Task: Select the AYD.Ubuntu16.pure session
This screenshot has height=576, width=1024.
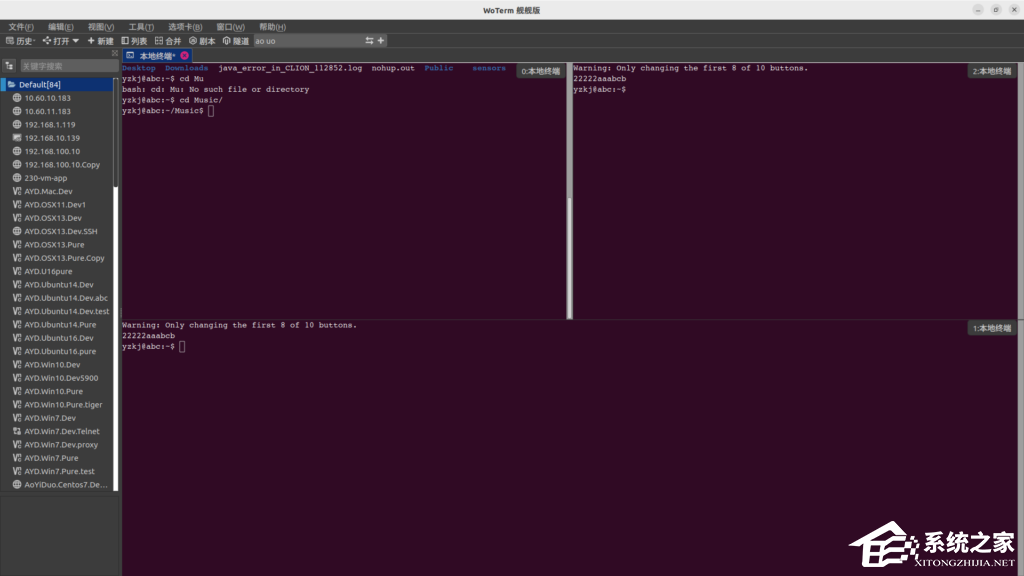Action: coord(58,351)
